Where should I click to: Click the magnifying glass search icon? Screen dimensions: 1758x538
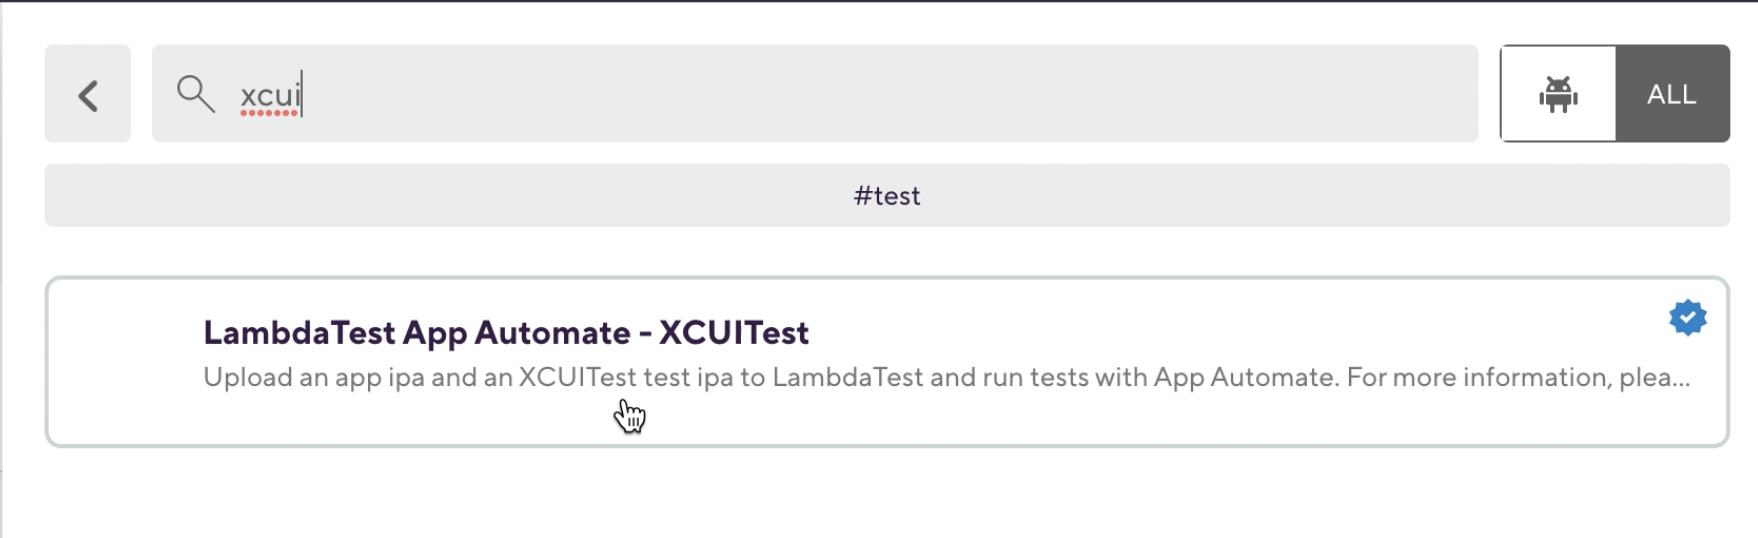(x=195, y=94)
